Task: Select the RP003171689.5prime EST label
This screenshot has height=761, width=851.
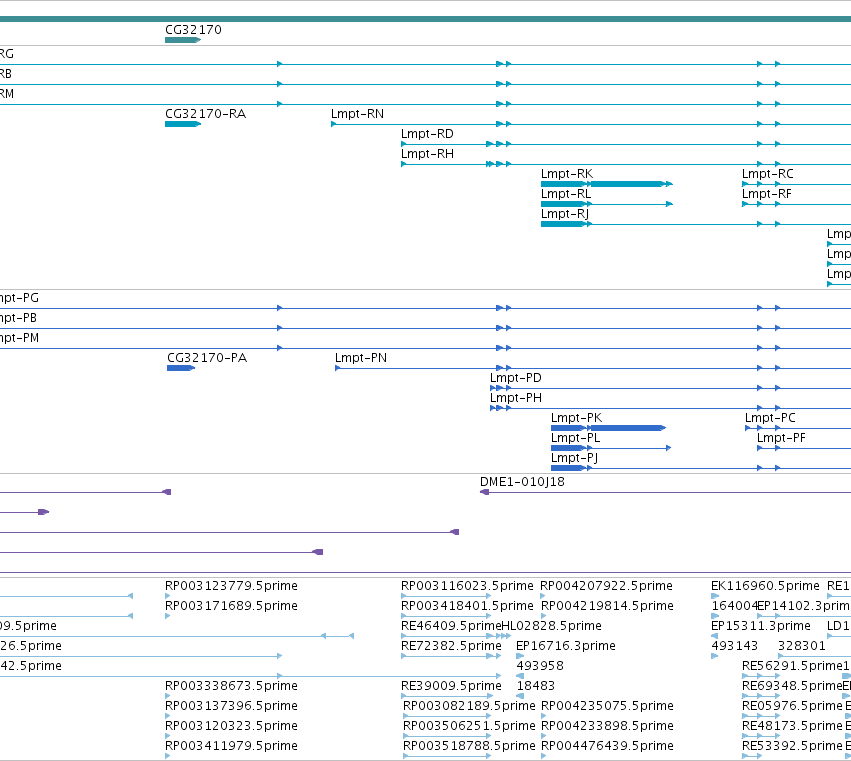Action: (x=231, y=606)
